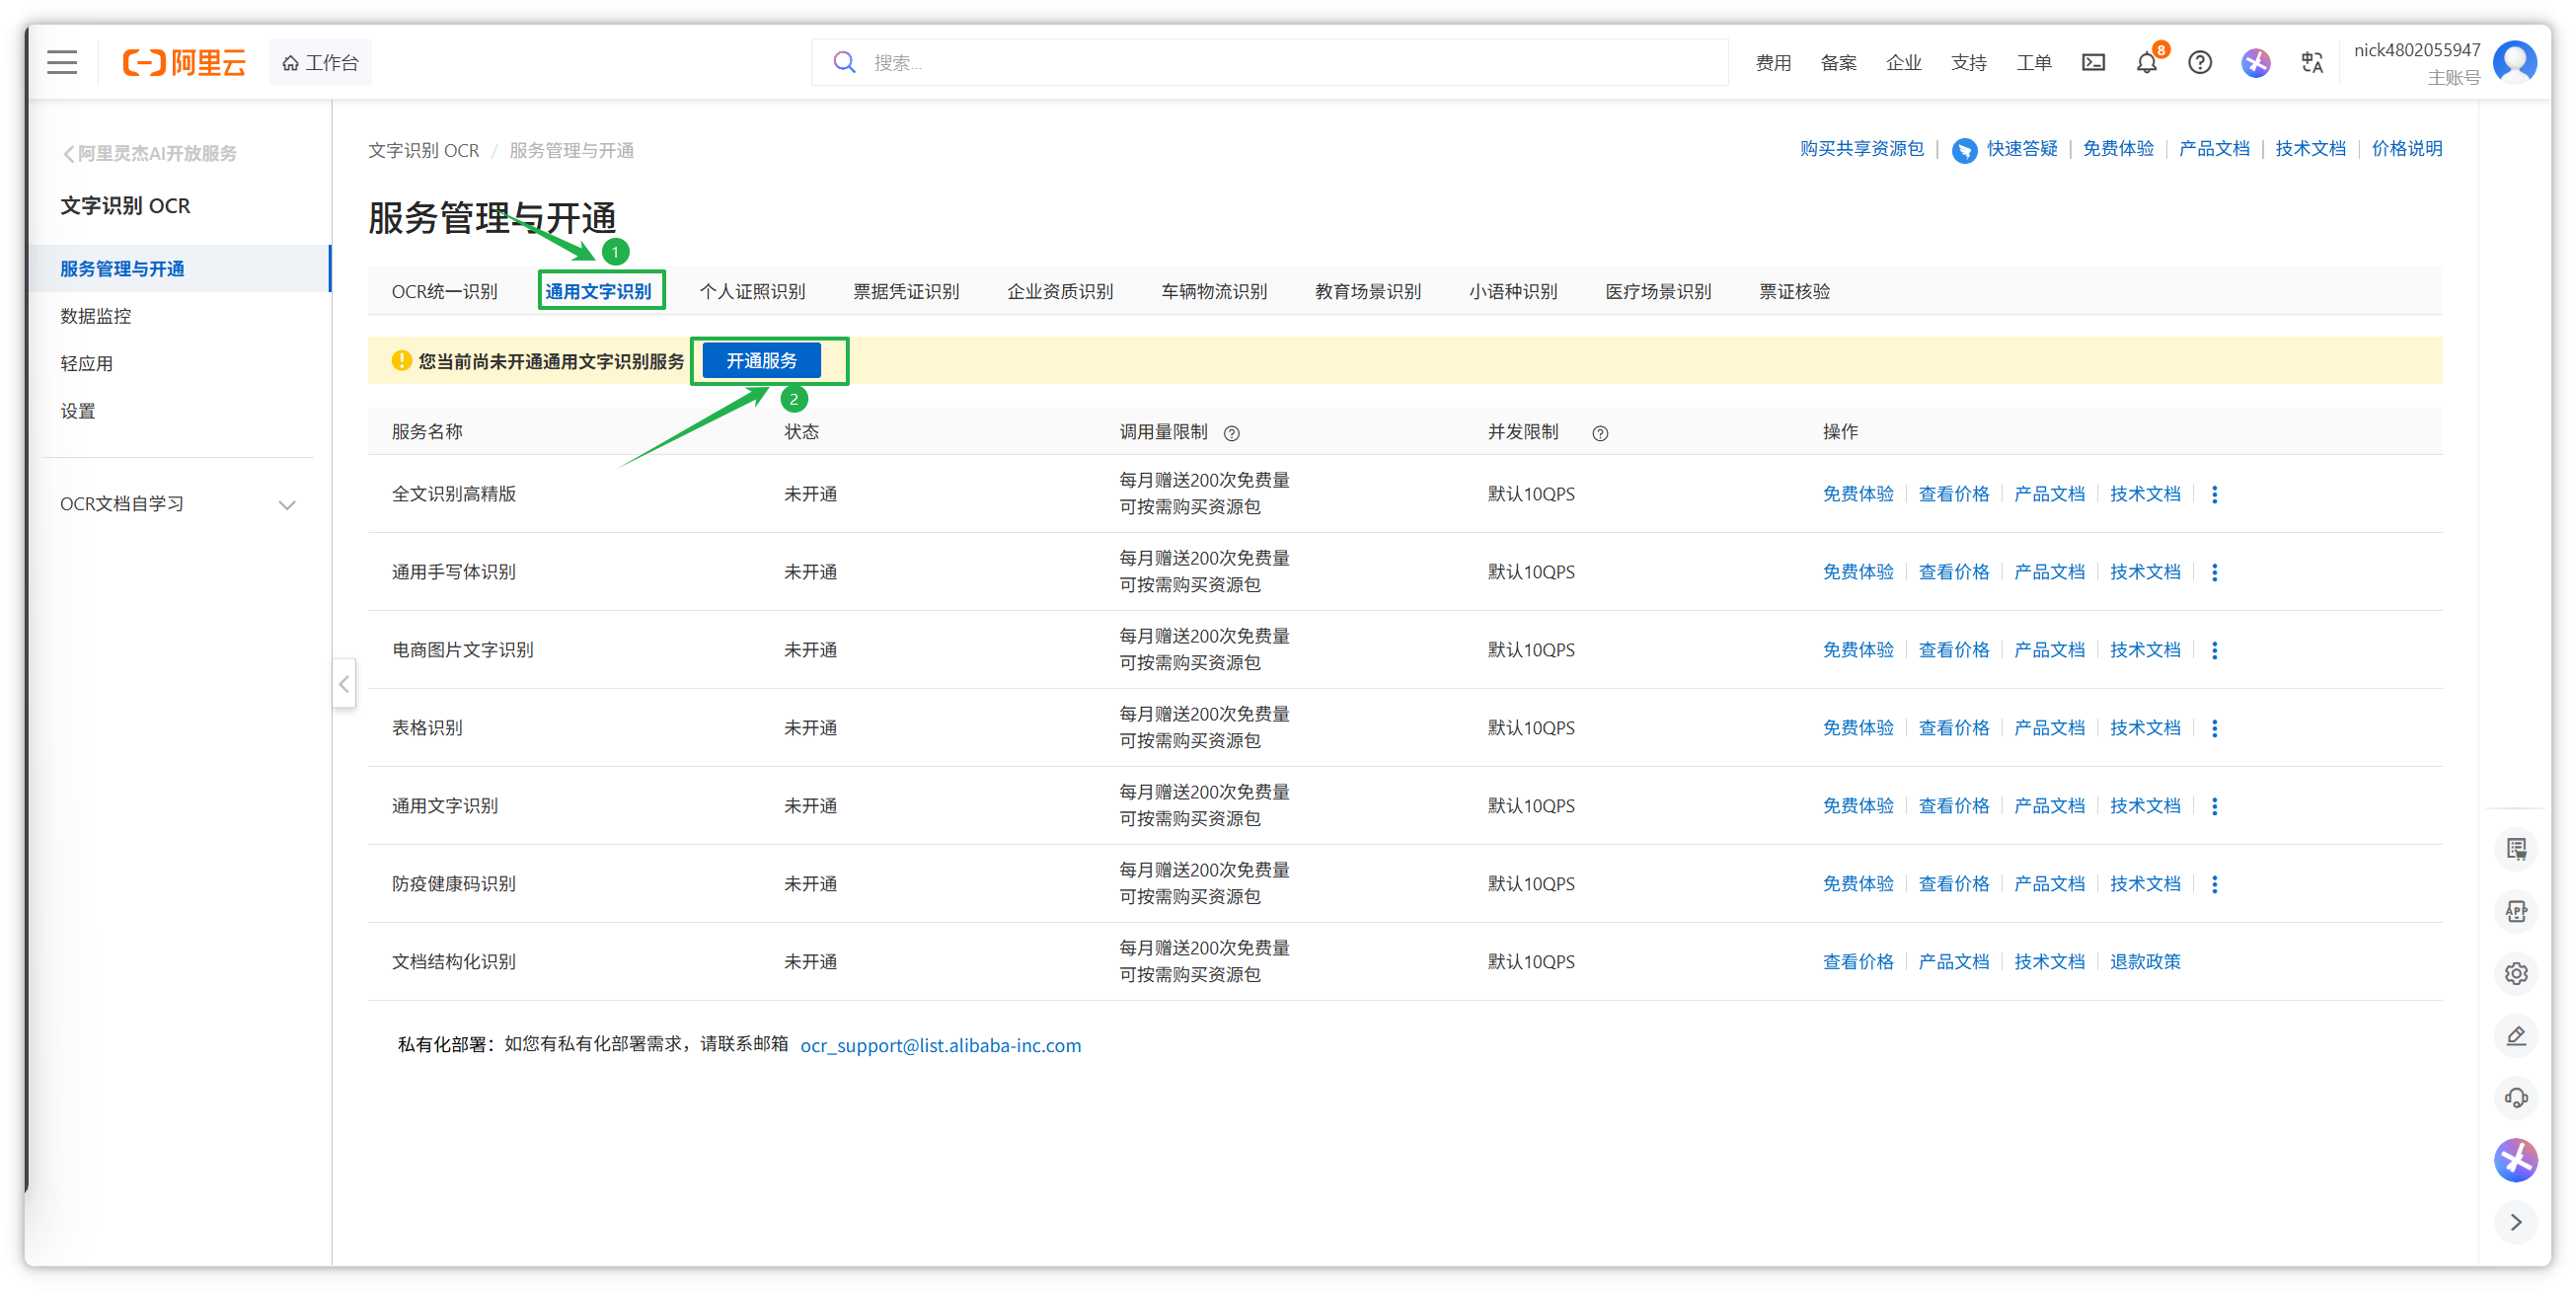Switch language via translation icon
2576x1291 pixels.
(x=2311, y=62)
